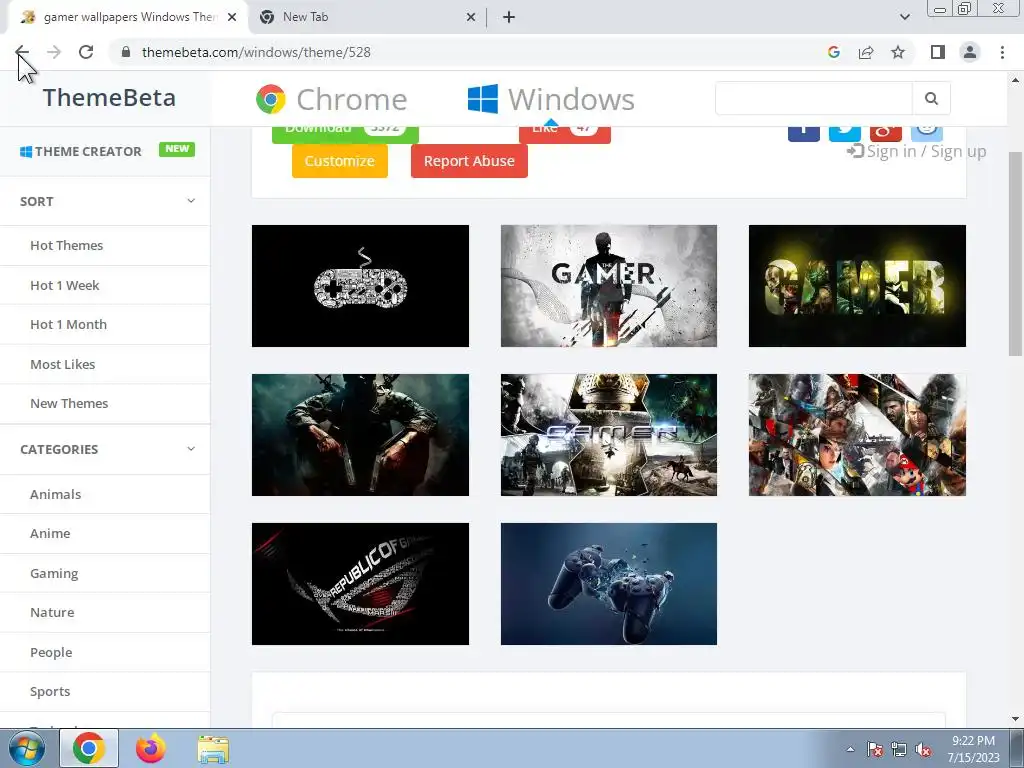Open the taskbar clock showing 9:22 PM
This screenshot has height=768, width=1024.
point(973,749)
